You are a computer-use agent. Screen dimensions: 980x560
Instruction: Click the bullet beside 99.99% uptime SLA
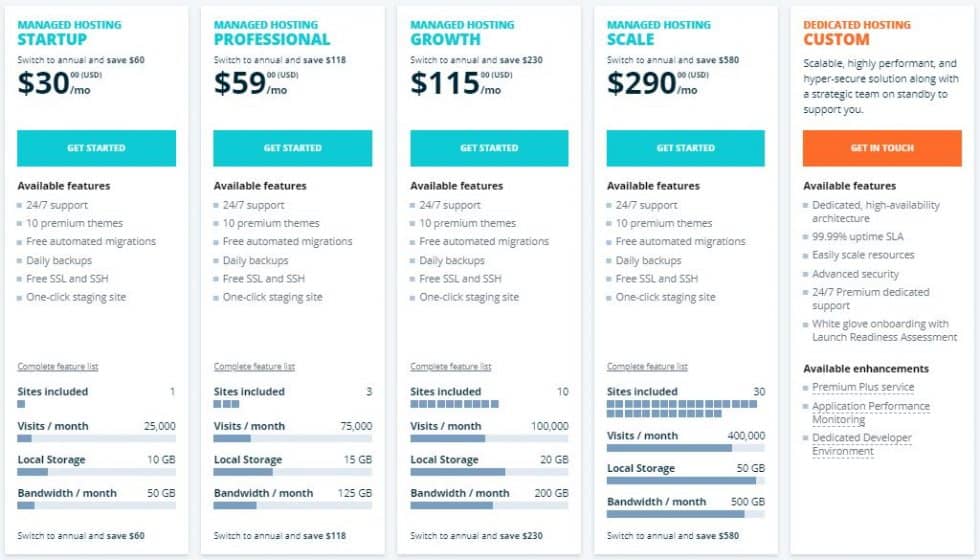[x=806, y=237]
